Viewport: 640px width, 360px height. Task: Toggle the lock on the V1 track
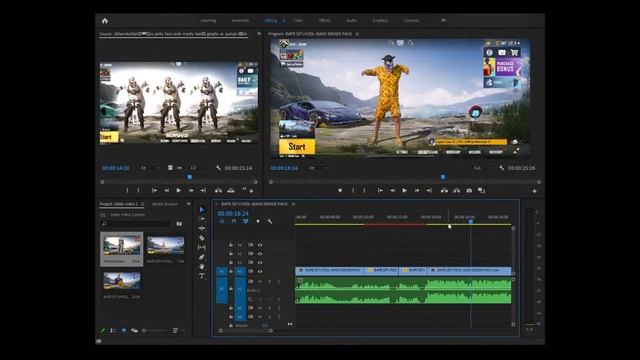231,271
